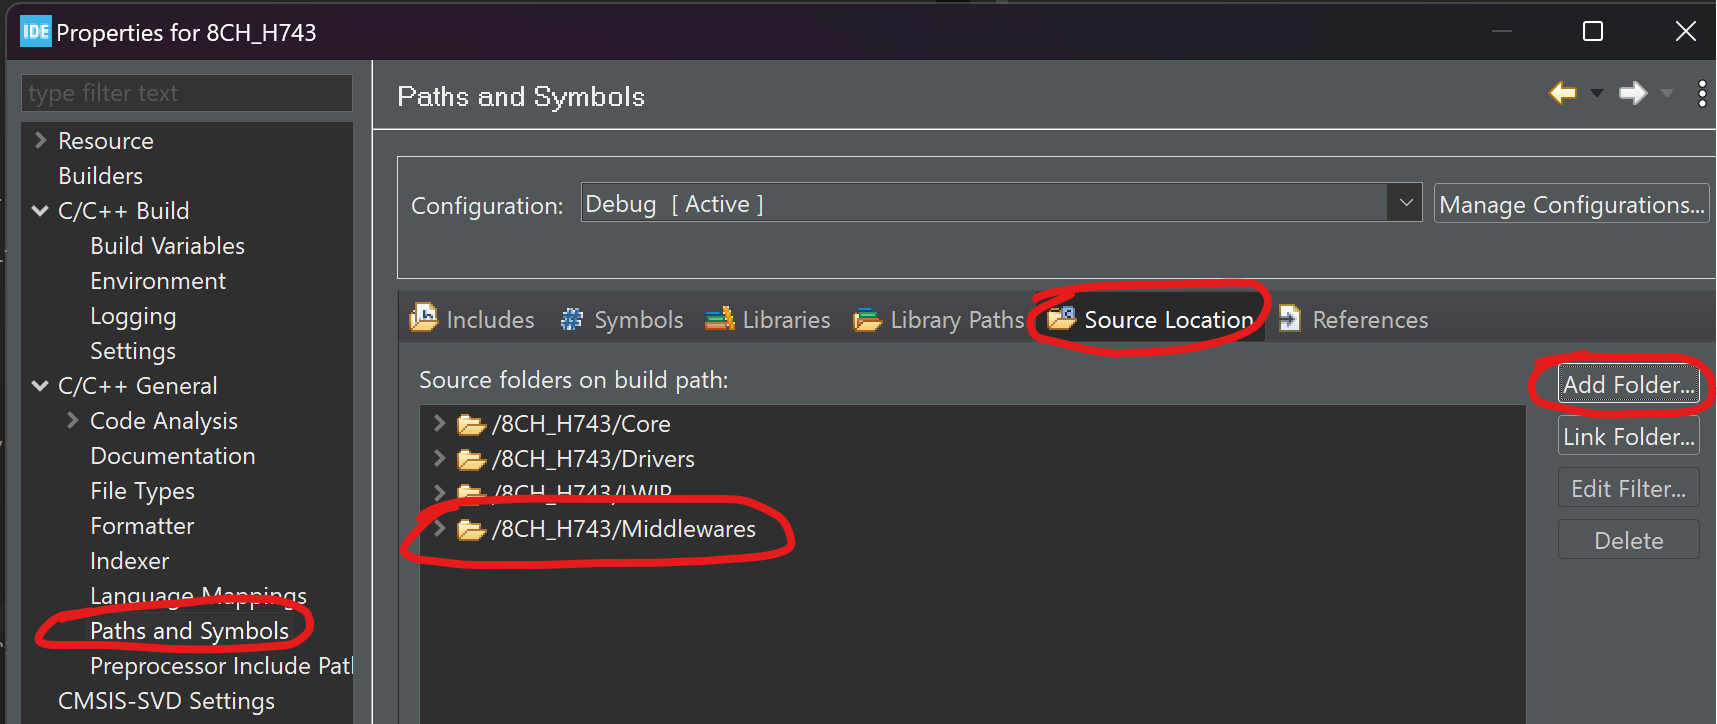The image size is (1717, 724).
Task: Expand the Resource tree node
Action: tap(41, 140)
